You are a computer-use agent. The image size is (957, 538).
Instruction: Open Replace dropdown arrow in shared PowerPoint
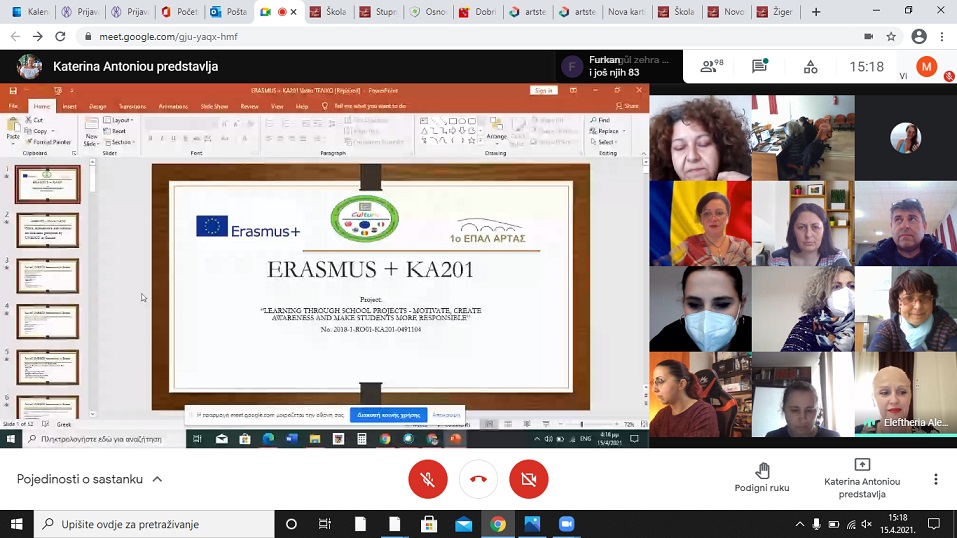(624, 131)
